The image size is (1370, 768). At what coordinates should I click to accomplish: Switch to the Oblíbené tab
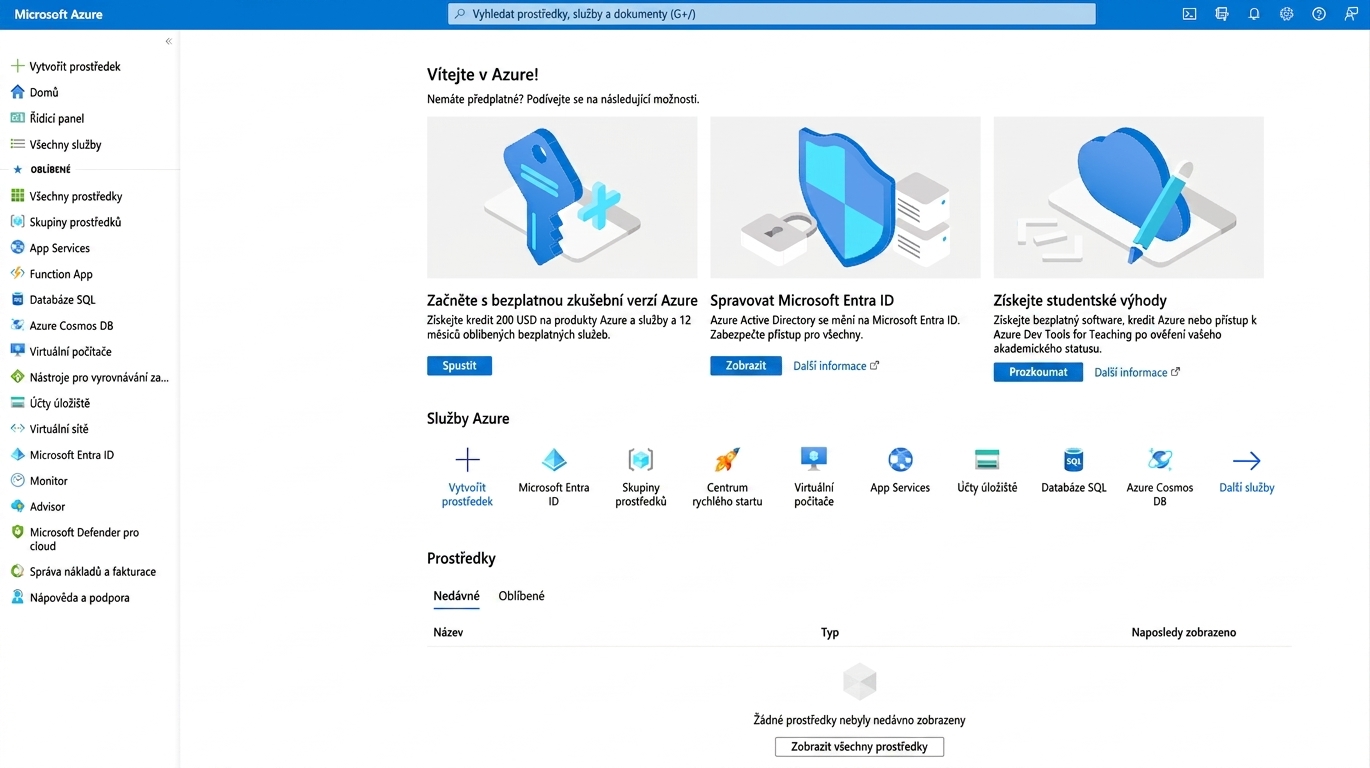(x=522, y=596)
